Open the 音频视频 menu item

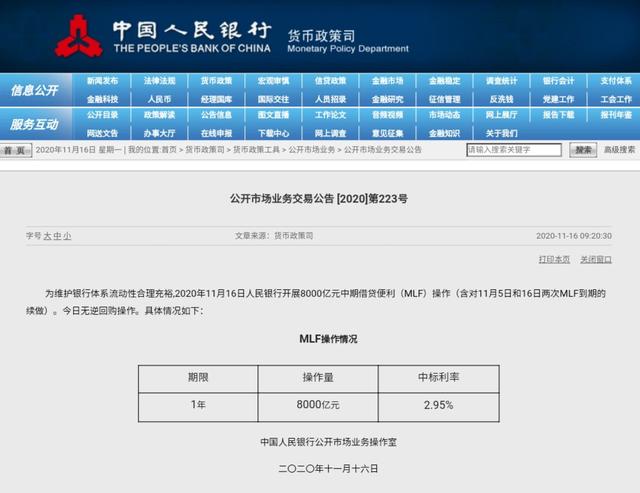tap(387, 115)
